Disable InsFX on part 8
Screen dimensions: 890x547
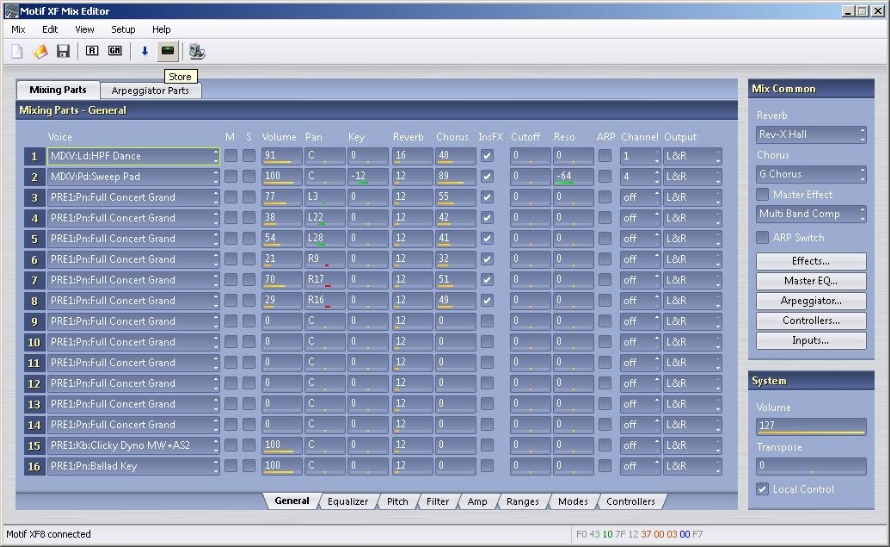coord(487,300)
